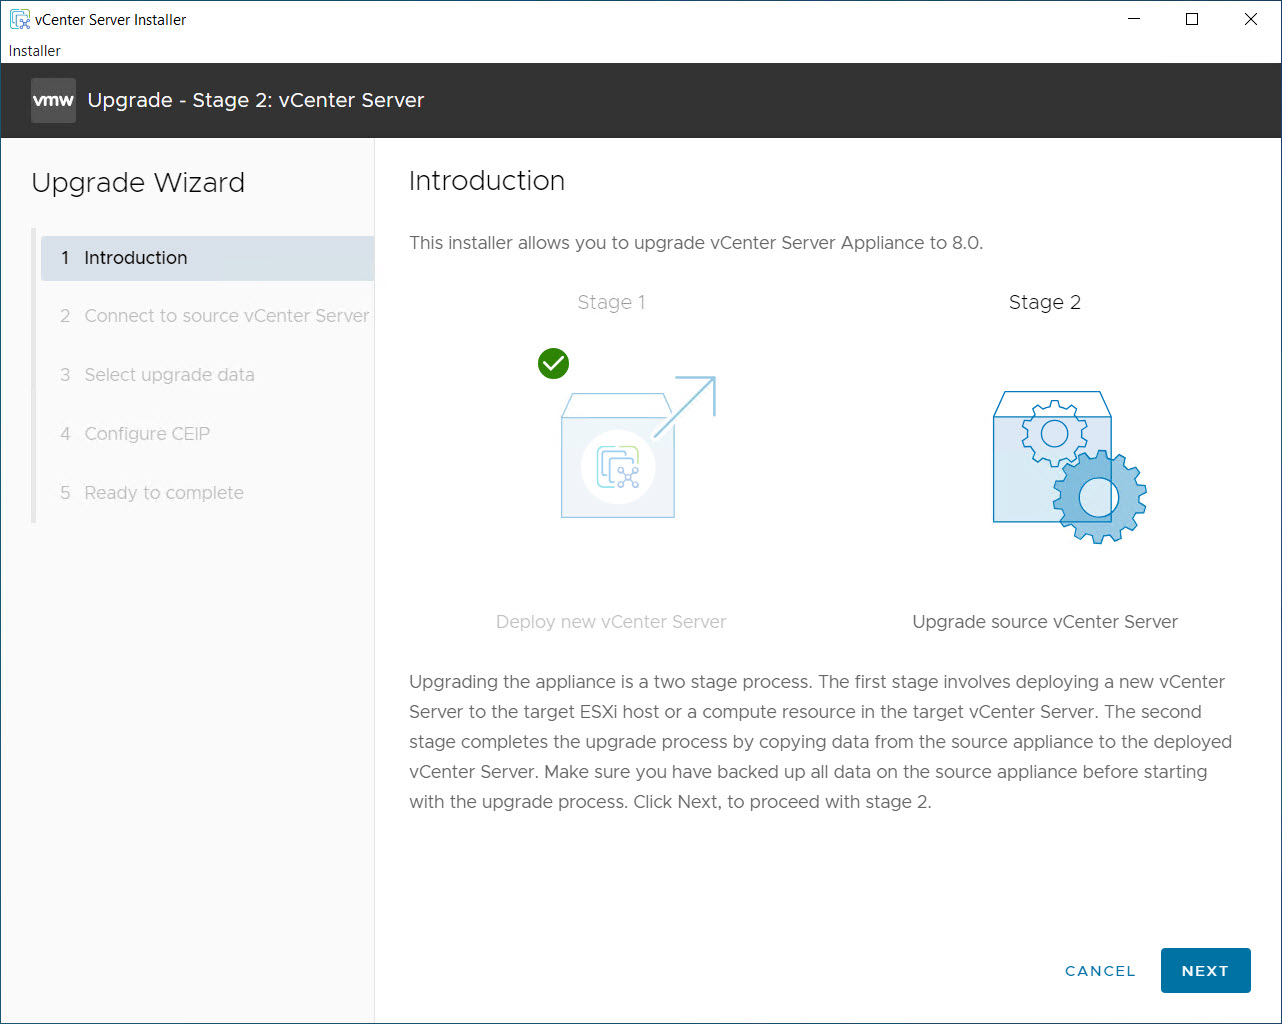
Task: Click the large blue gear in the Stage 2 graphic
Action: click(x=1099, y=497)
